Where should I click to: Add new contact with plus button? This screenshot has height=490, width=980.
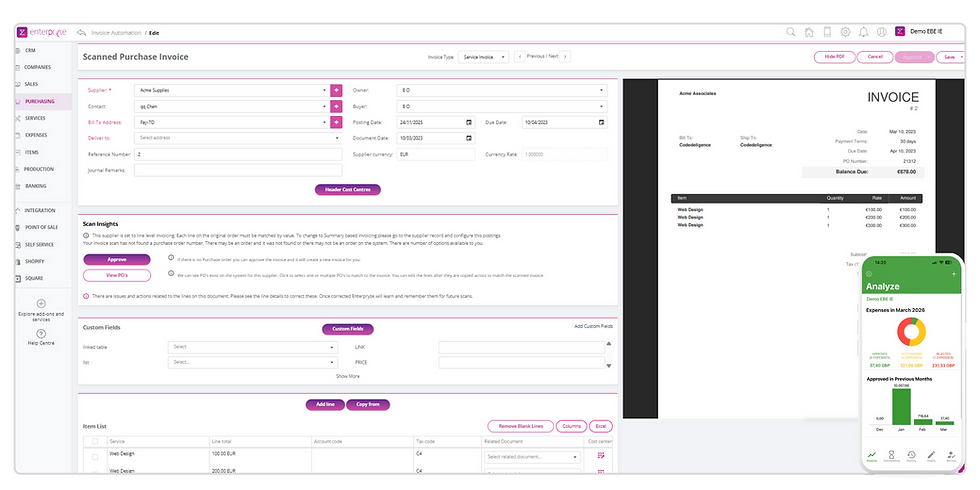336,106
